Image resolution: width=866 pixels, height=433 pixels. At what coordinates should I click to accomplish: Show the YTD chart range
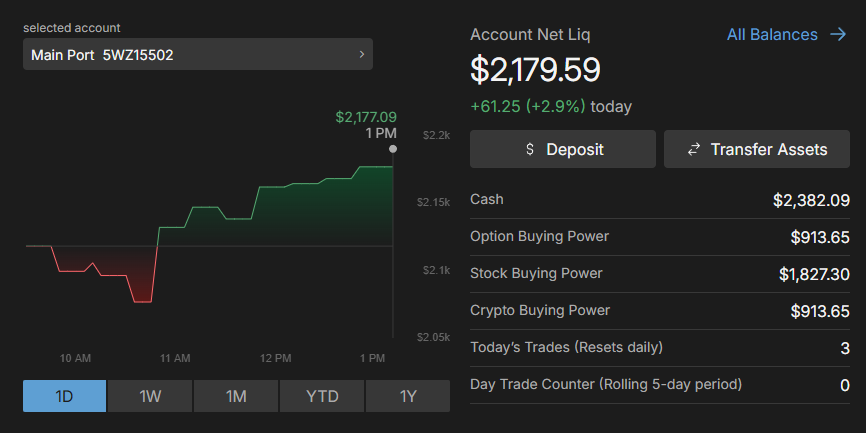322,396
